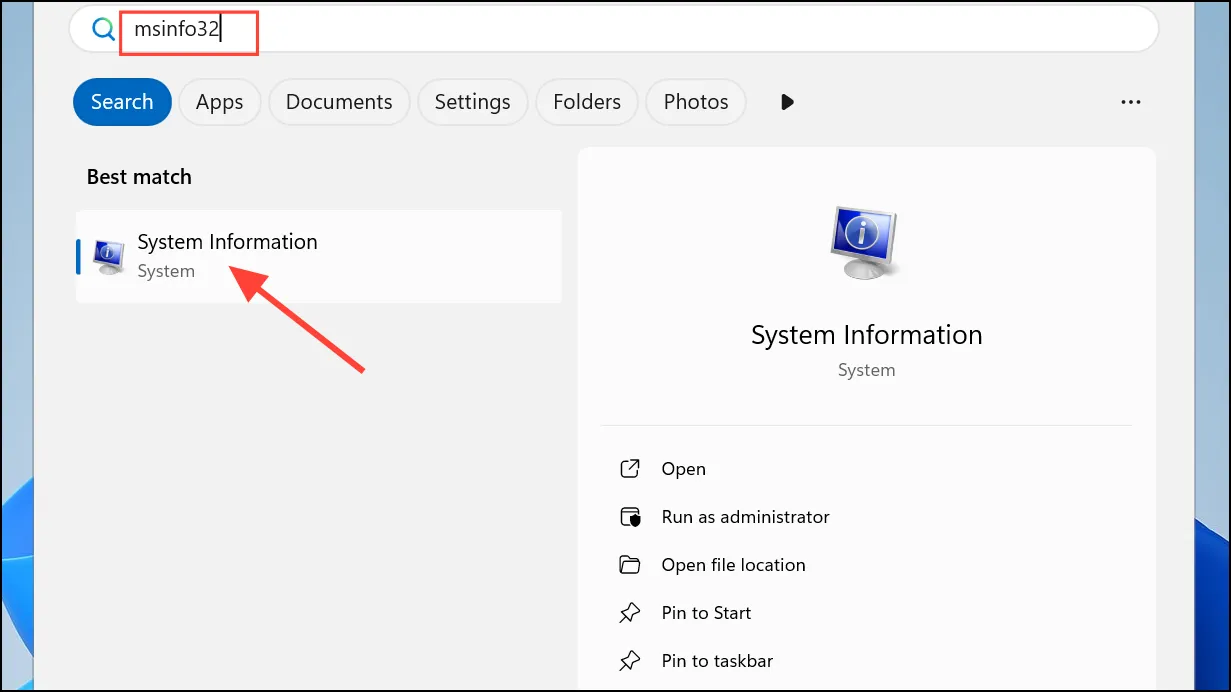Switch to the Photos filter
This screenshot has width=1231, height=692.
coord(696,102)
